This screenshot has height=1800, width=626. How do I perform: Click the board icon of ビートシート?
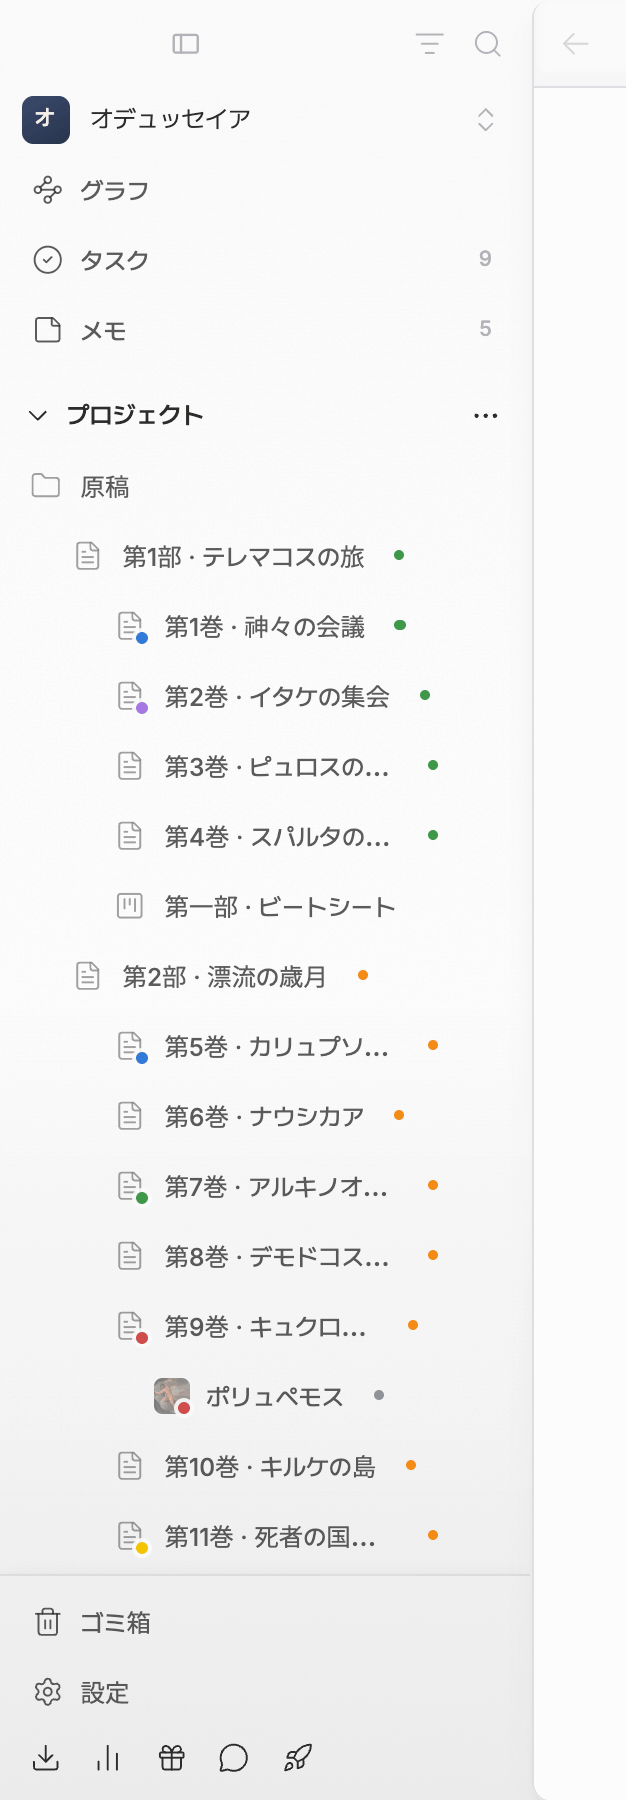[130, 906]
